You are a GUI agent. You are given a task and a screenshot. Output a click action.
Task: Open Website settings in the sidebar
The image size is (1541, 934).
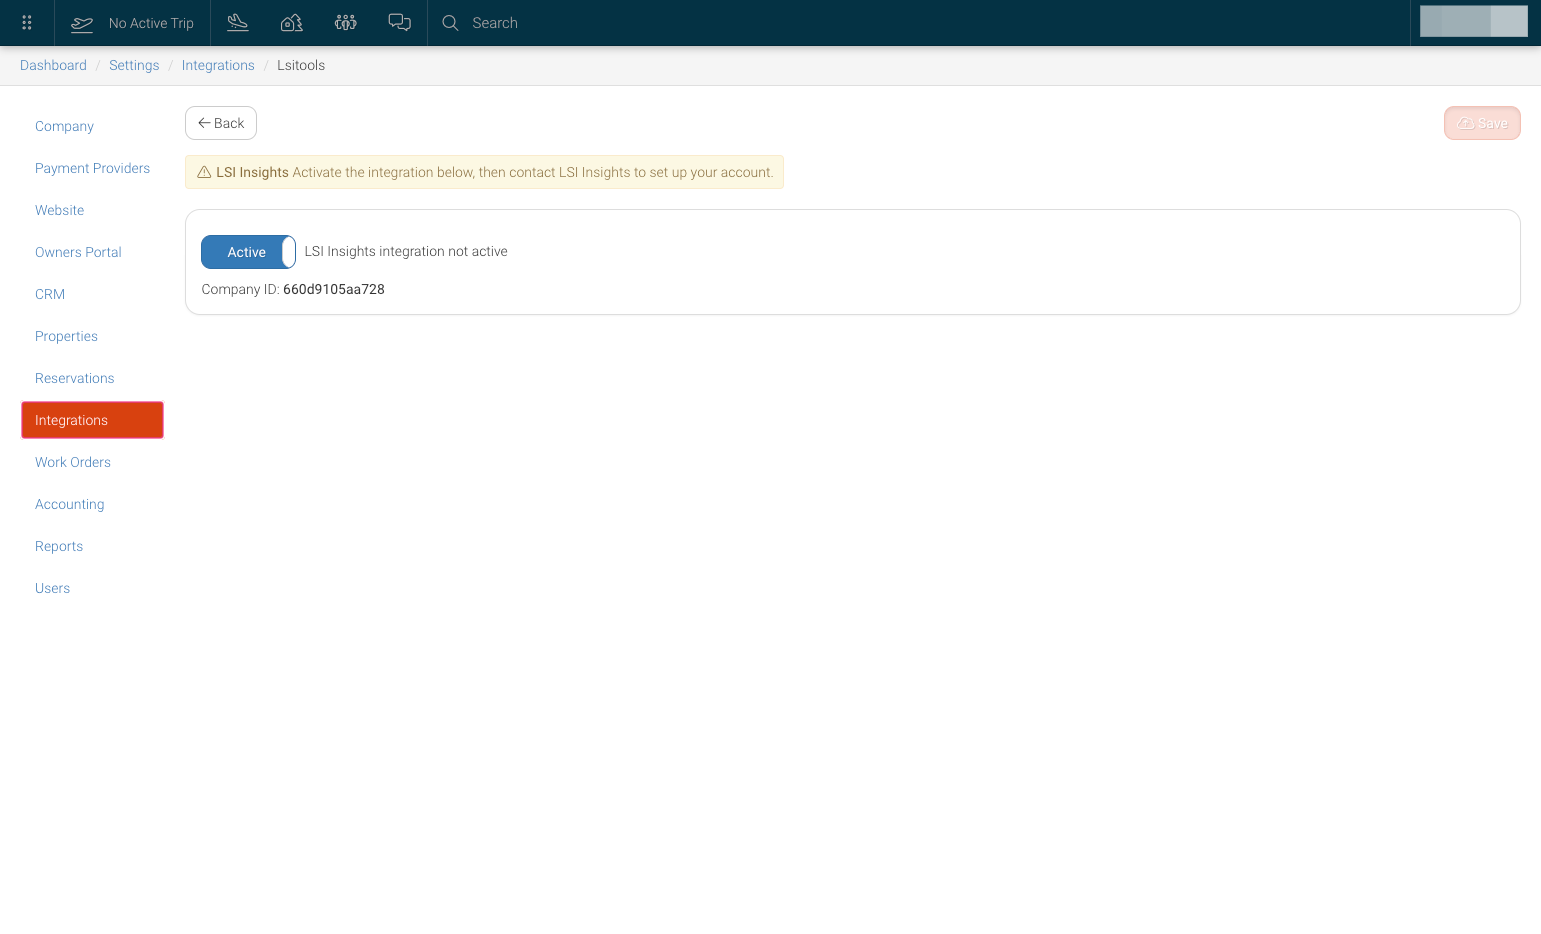pos(60,210)
